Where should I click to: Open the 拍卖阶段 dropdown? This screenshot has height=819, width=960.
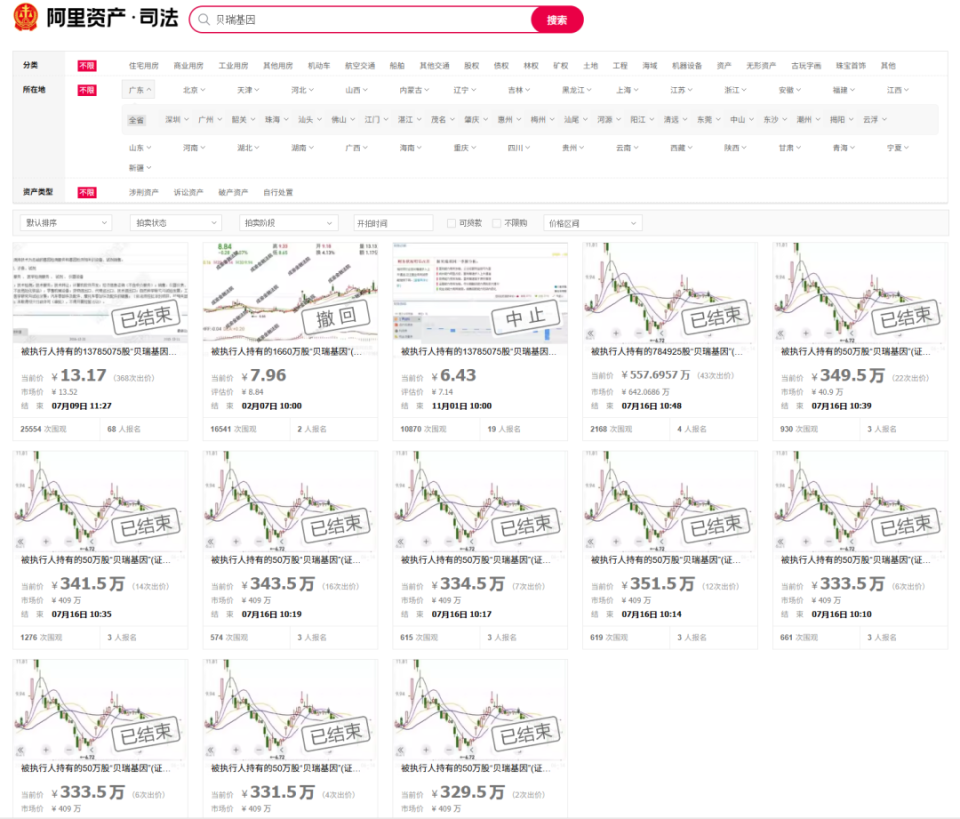pyautogui.click(x=288, y=223)
